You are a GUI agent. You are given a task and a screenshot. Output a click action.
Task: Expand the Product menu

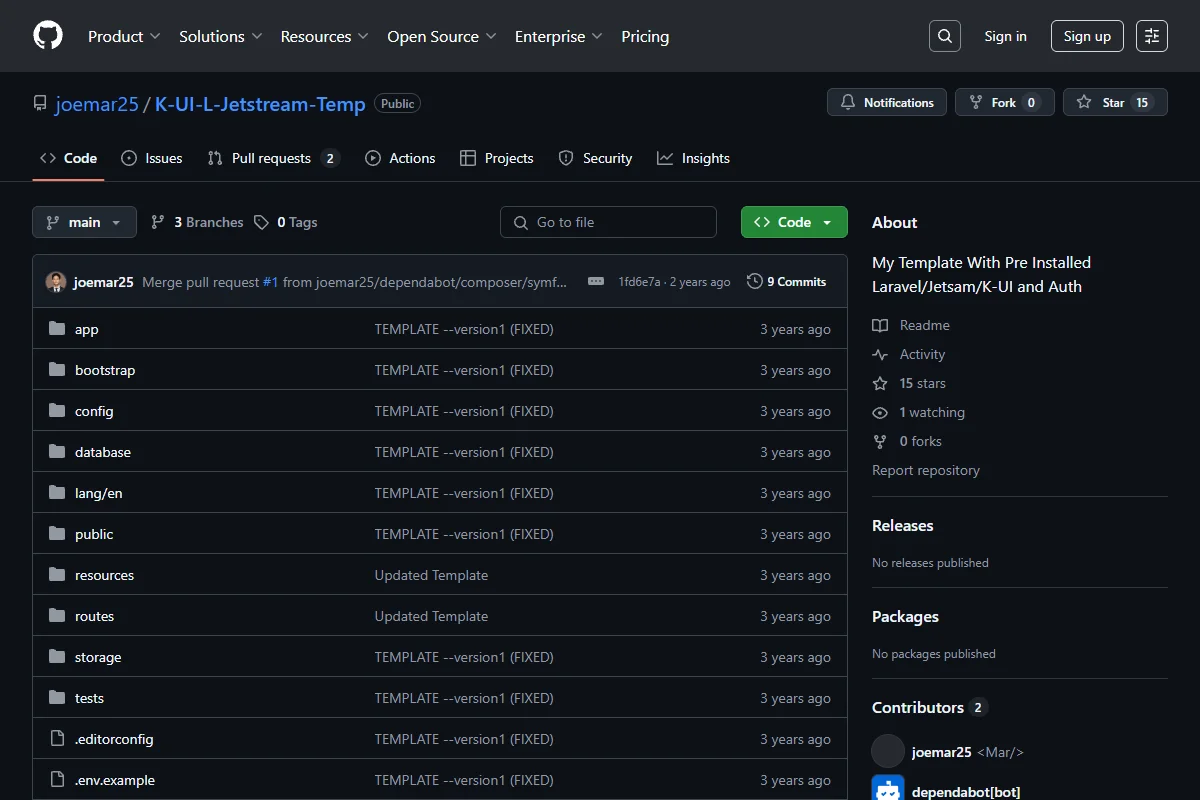[124, 36]
